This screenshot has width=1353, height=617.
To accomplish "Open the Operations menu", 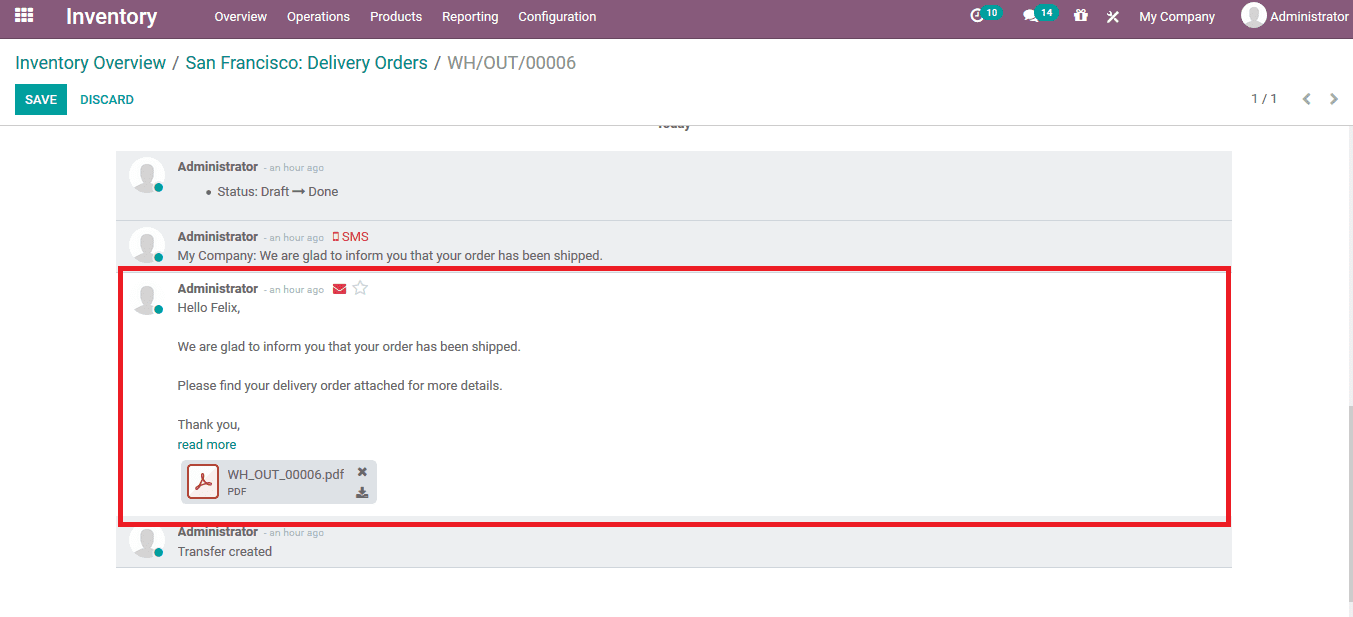I will pyautogui.click(x=318, y=16).
